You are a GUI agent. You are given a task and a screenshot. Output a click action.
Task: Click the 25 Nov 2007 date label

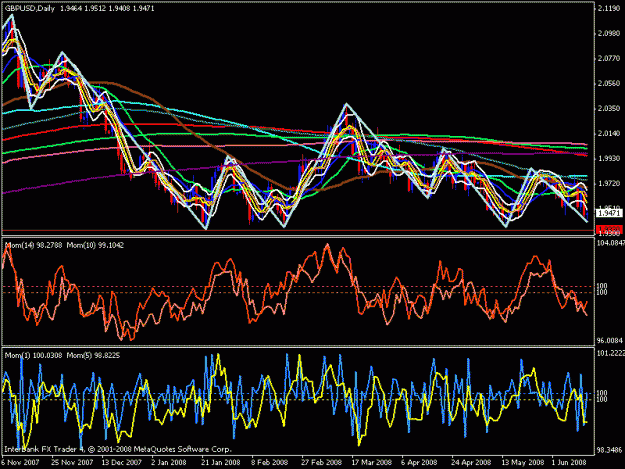[72, 462]
